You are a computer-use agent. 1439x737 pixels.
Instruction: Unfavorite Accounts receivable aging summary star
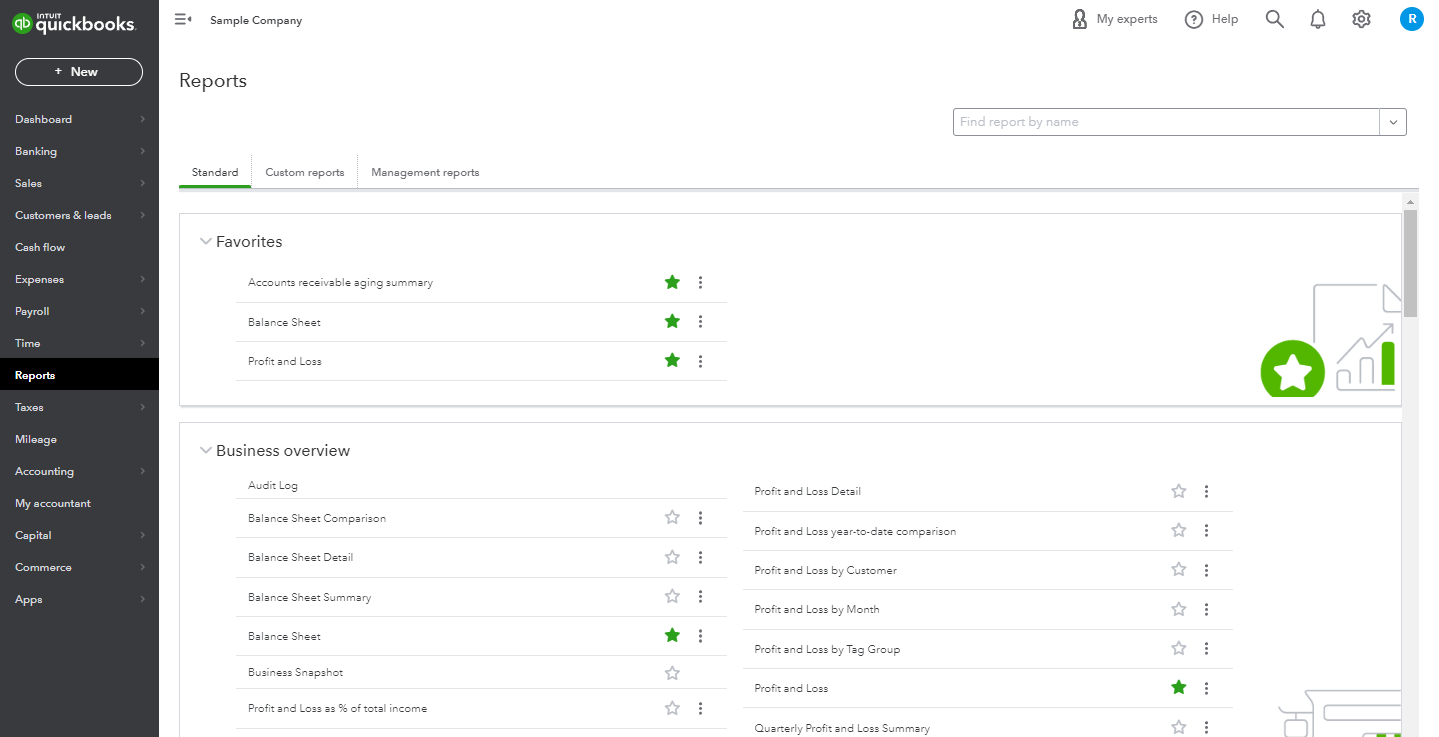tap(672, 282)
